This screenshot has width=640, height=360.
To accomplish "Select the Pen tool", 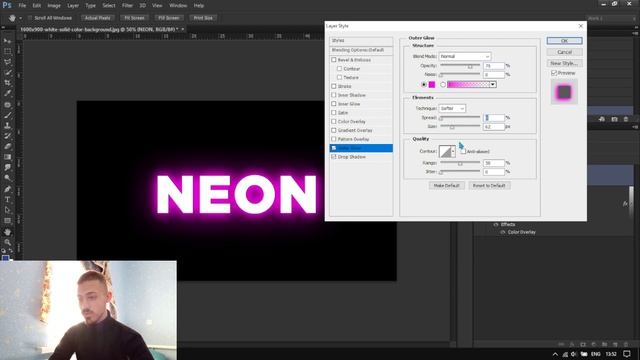I will [x=7, y=189].
